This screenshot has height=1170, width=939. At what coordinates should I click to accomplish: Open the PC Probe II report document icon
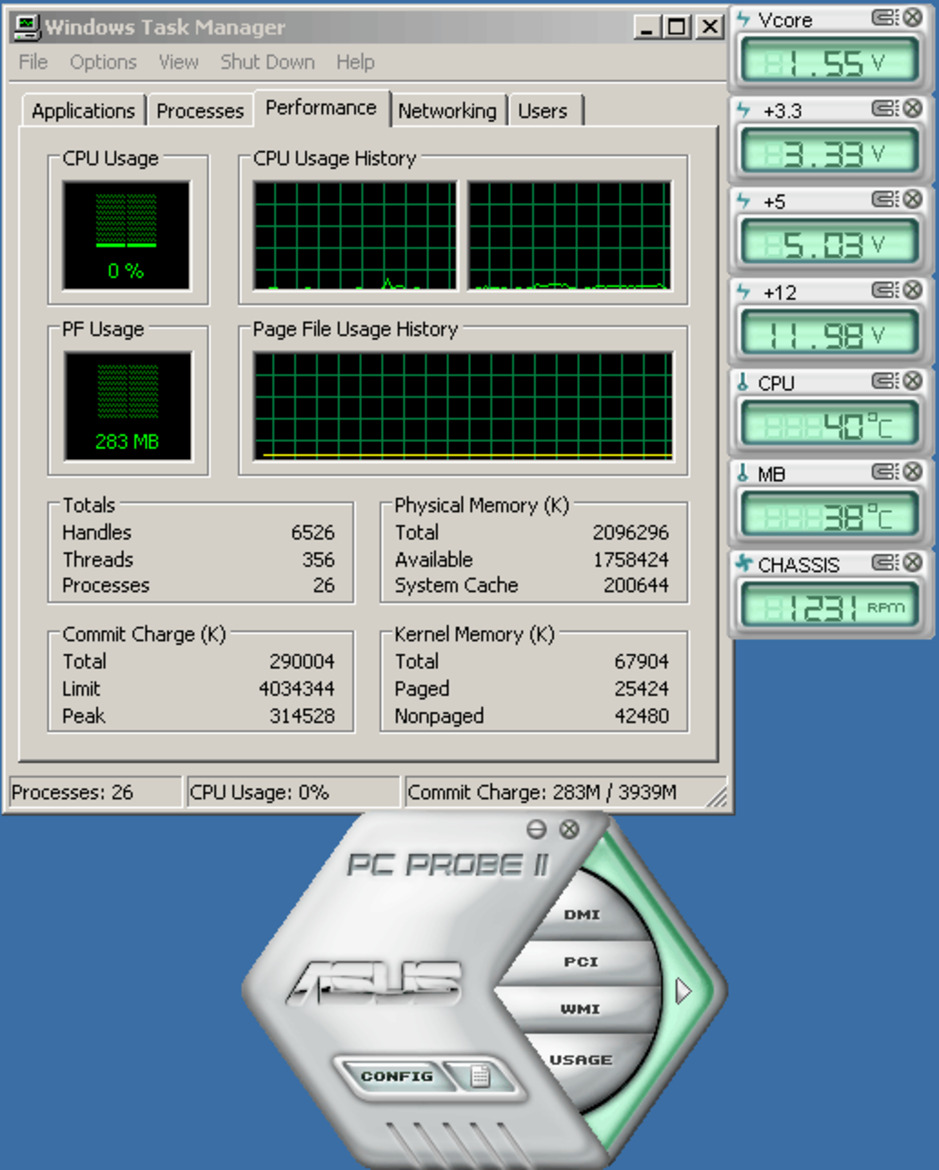(480, 1076)
